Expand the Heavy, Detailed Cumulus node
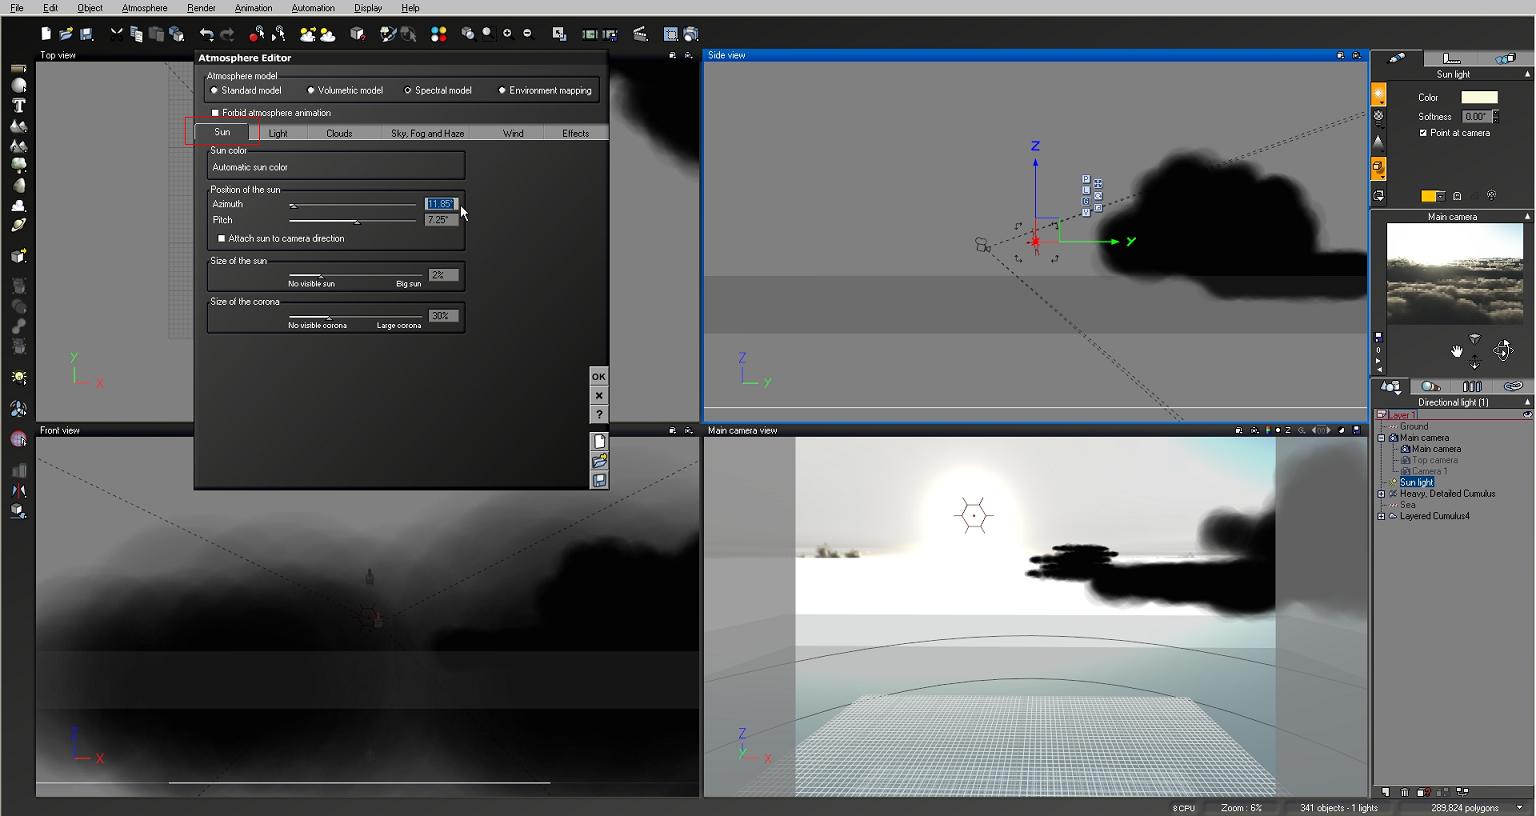 pos(1381,494)
